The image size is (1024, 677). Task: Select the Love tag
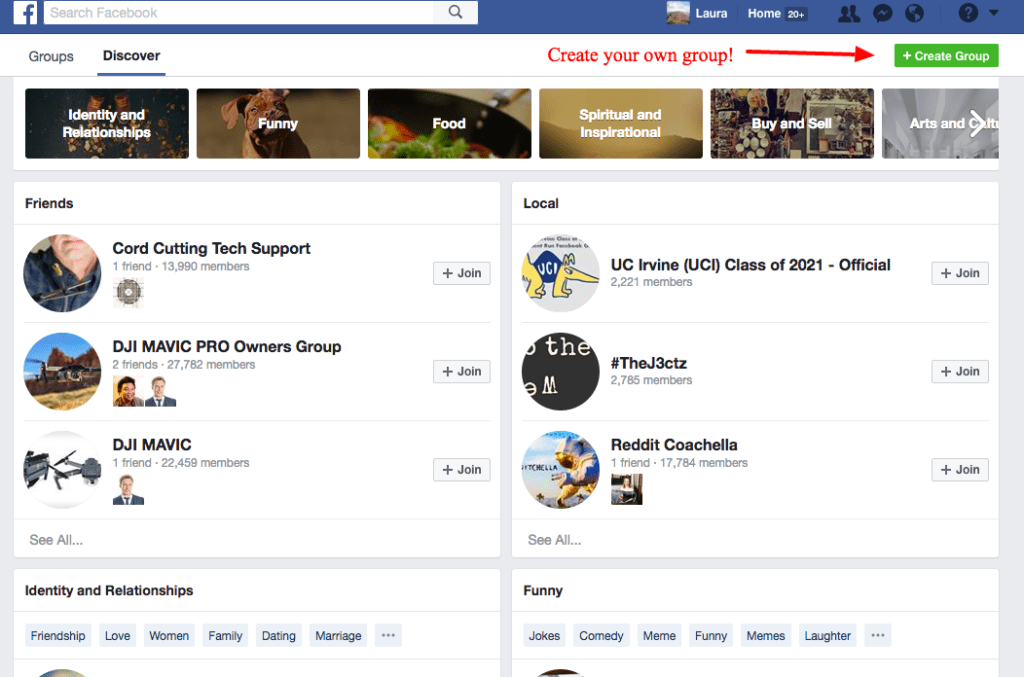pyautogui.click(x=118, y=635)
